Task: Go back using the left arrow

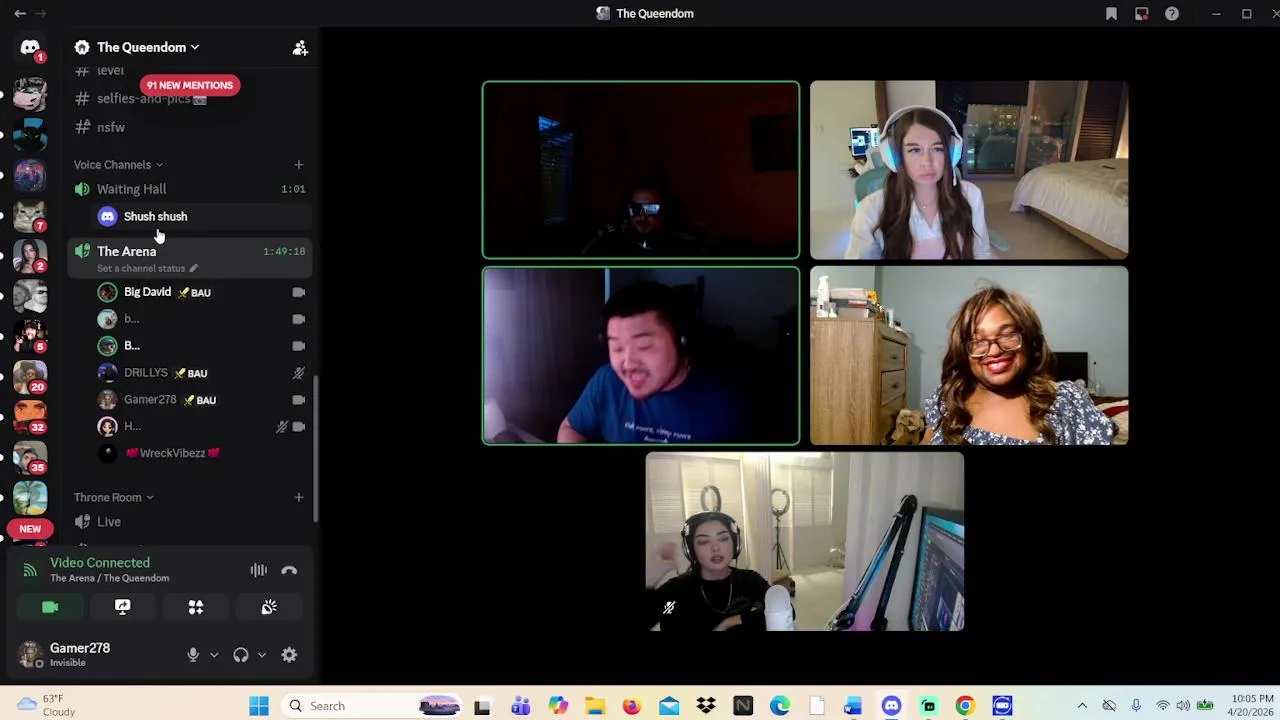Action: [x=19, y=13]
